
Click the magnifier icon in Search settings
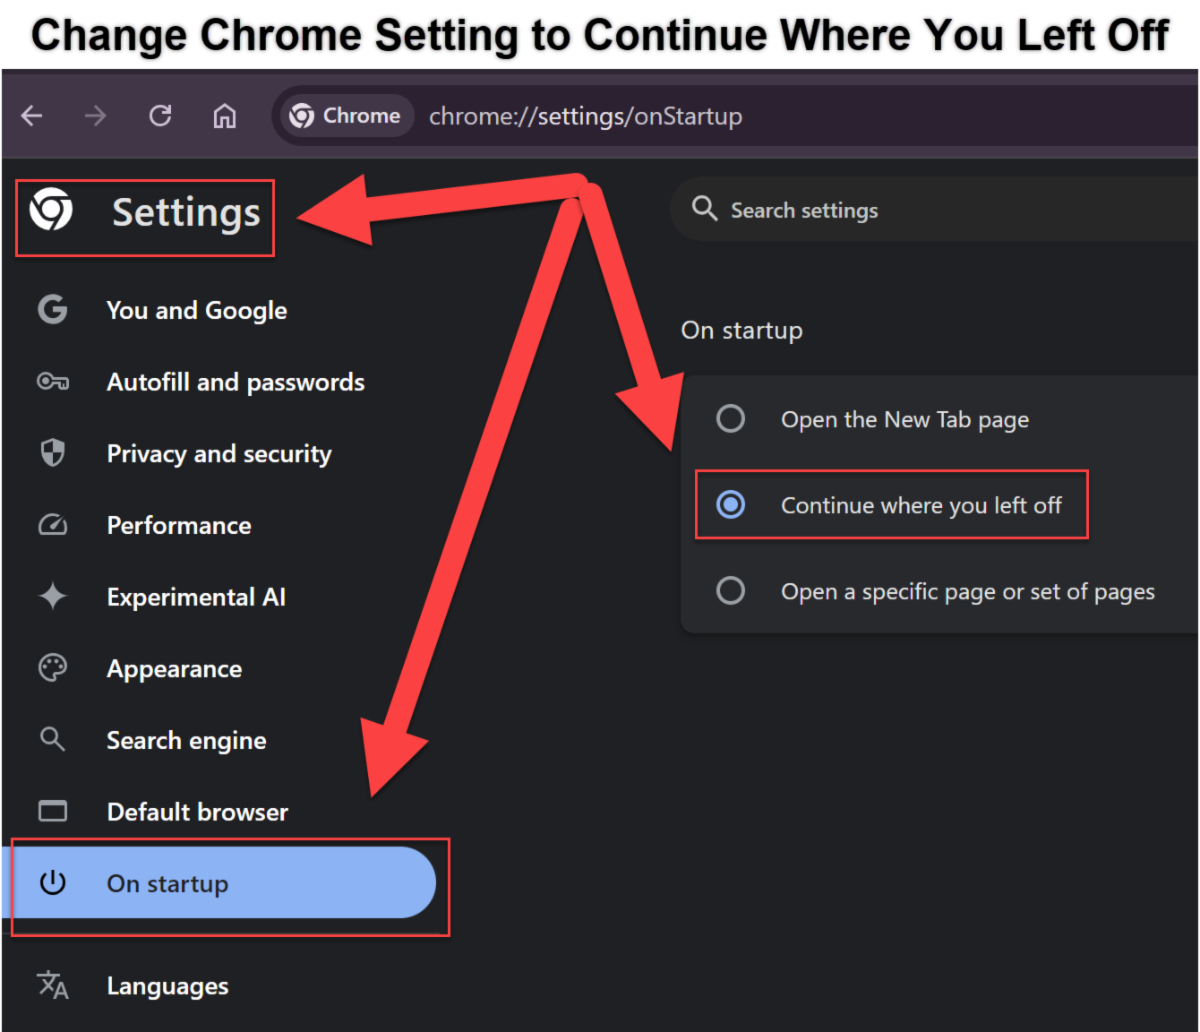pyautogui.click(x=705, y=209)
